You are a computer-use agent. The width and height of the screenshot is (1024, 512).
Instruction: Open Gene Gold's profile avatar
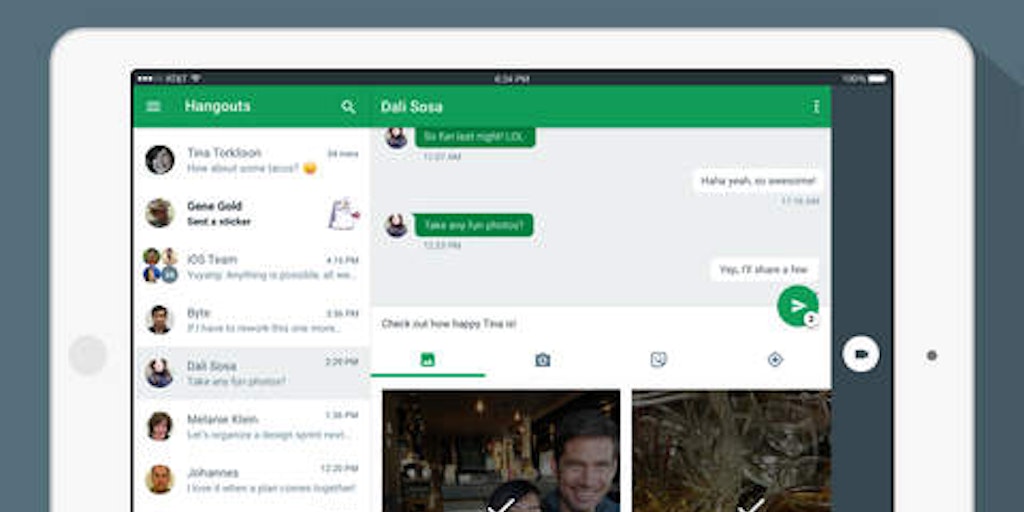pyautogui.click(x=159, y=213)
